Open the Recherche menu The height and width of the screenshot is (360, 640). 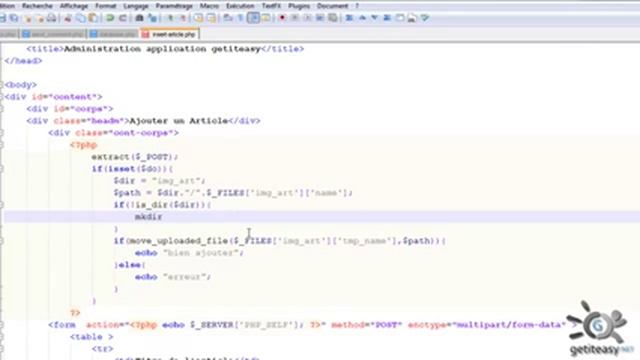37,6
